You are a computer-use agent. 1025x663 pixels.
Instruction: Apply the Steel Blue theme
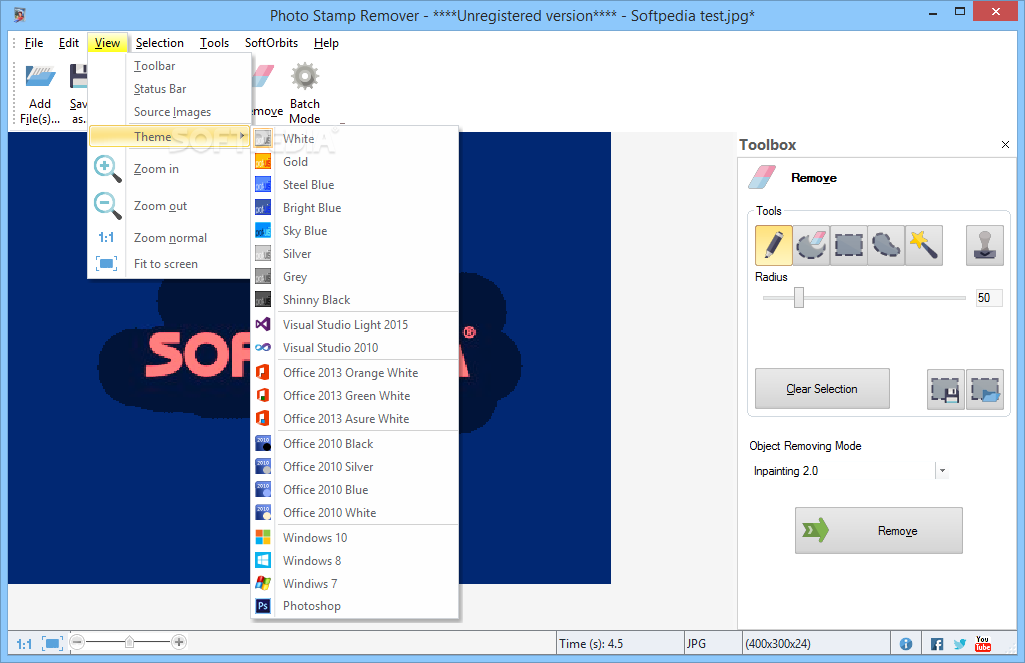coord(355,184)
